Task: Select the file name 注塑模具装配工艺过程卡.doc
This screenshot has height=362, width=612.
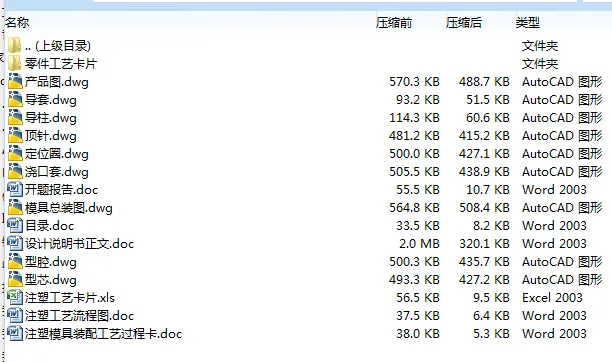Action: [x=103, y=333]
